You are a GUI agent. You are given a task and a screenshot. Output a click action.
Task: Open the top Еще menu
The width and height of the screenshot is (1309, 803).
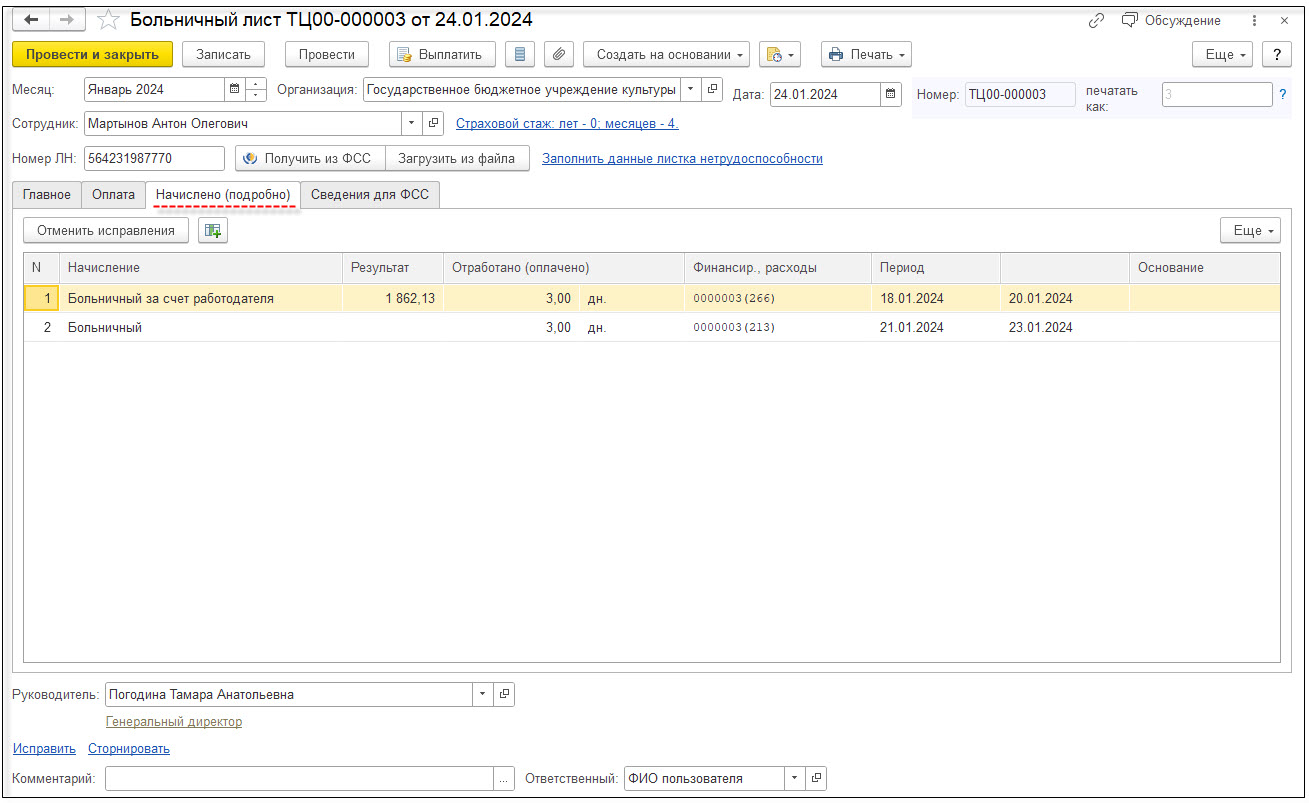(x=1224, y=54)
